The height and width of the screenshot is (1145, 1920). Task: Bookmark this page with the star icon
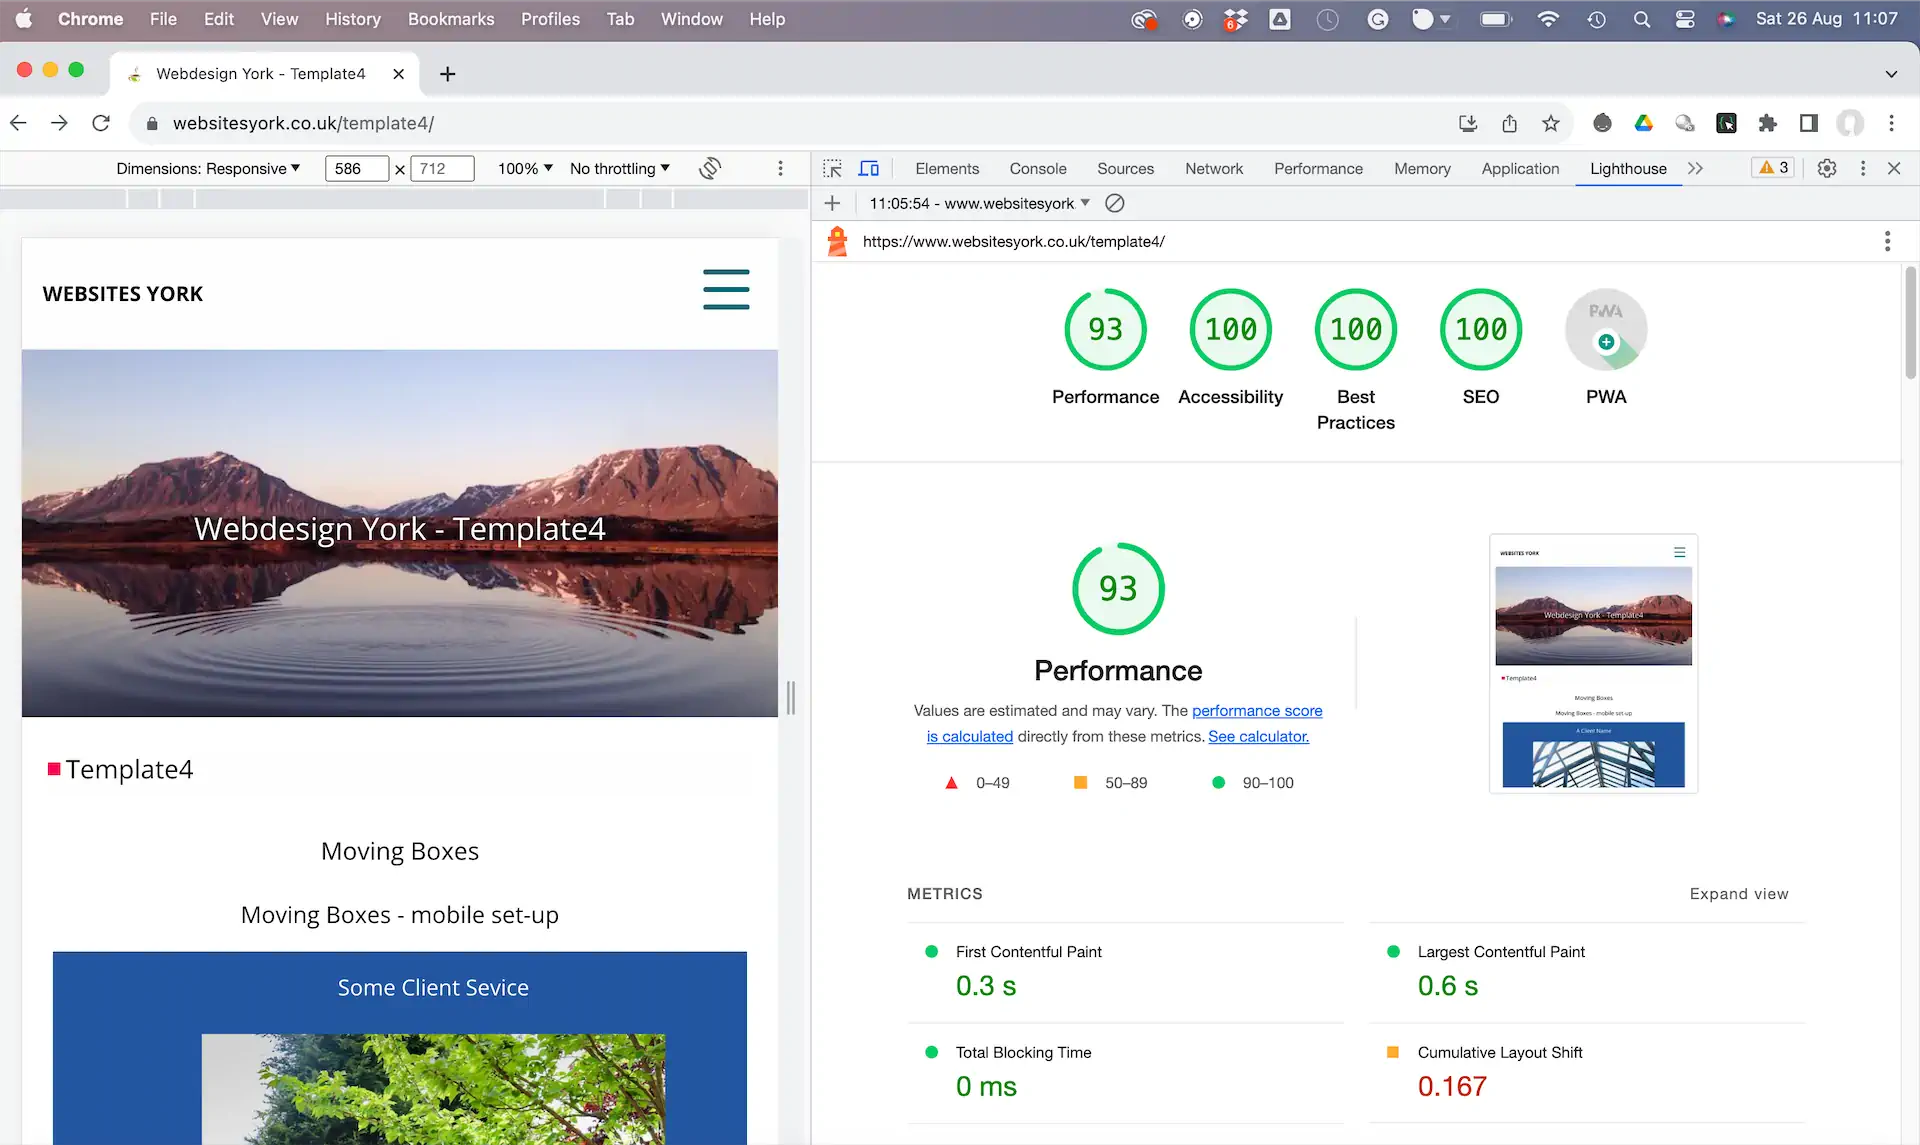(x=1550, y=123)
